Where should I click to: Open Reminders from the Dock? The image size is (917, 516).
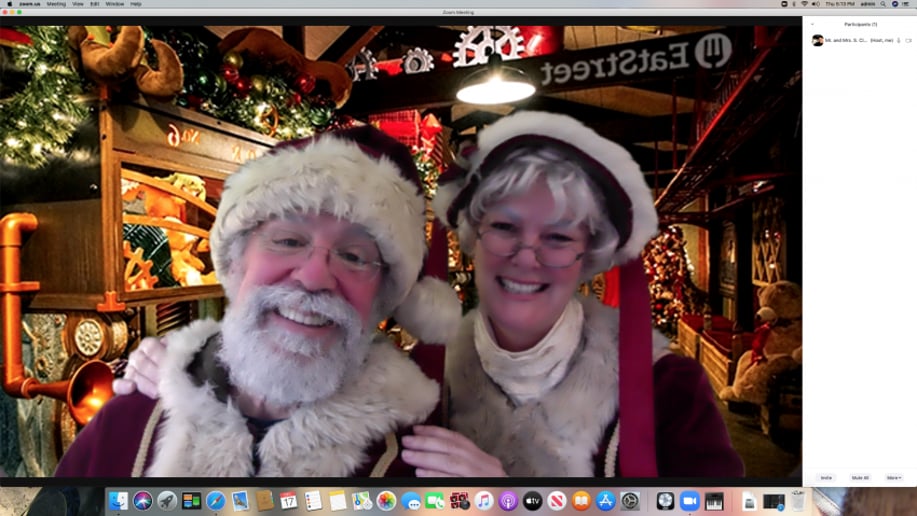click(313, 501)
